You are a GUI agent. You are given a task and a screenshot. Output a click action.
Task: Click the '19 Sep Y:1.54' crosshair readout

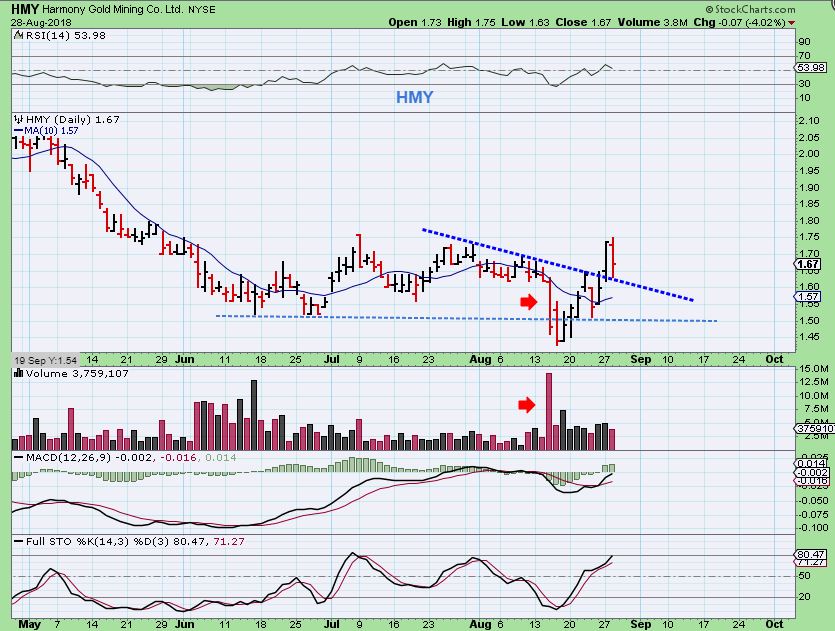point(45,360)
